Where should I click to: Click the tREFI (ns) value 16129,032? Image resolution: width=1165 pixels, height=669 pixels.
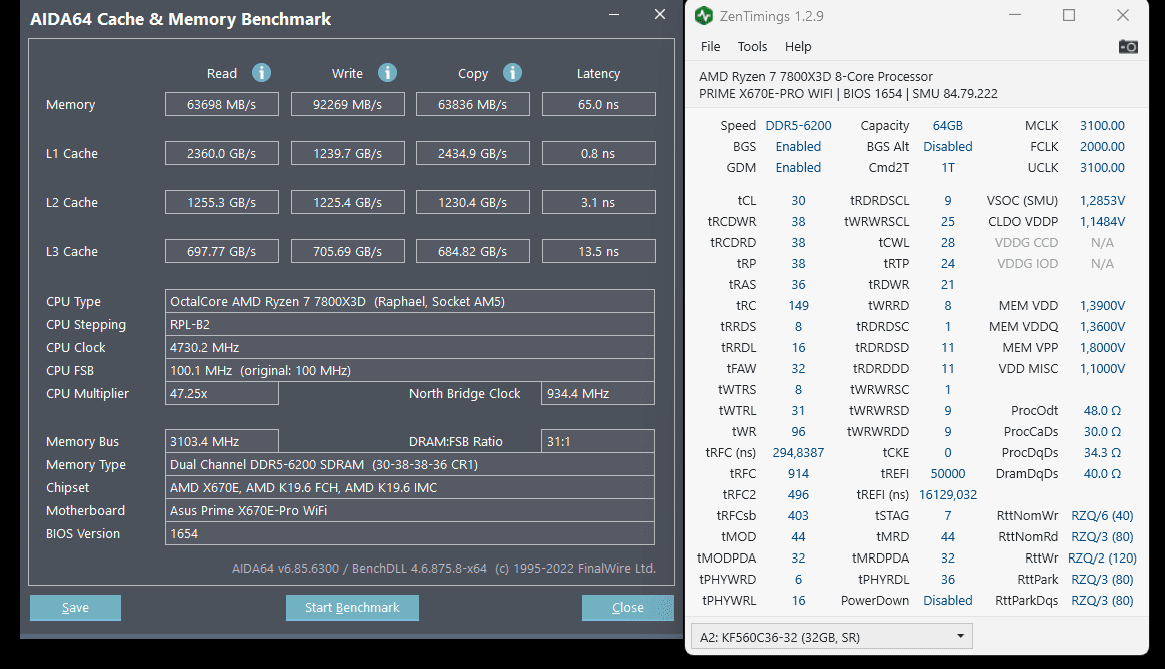[948, 494]
